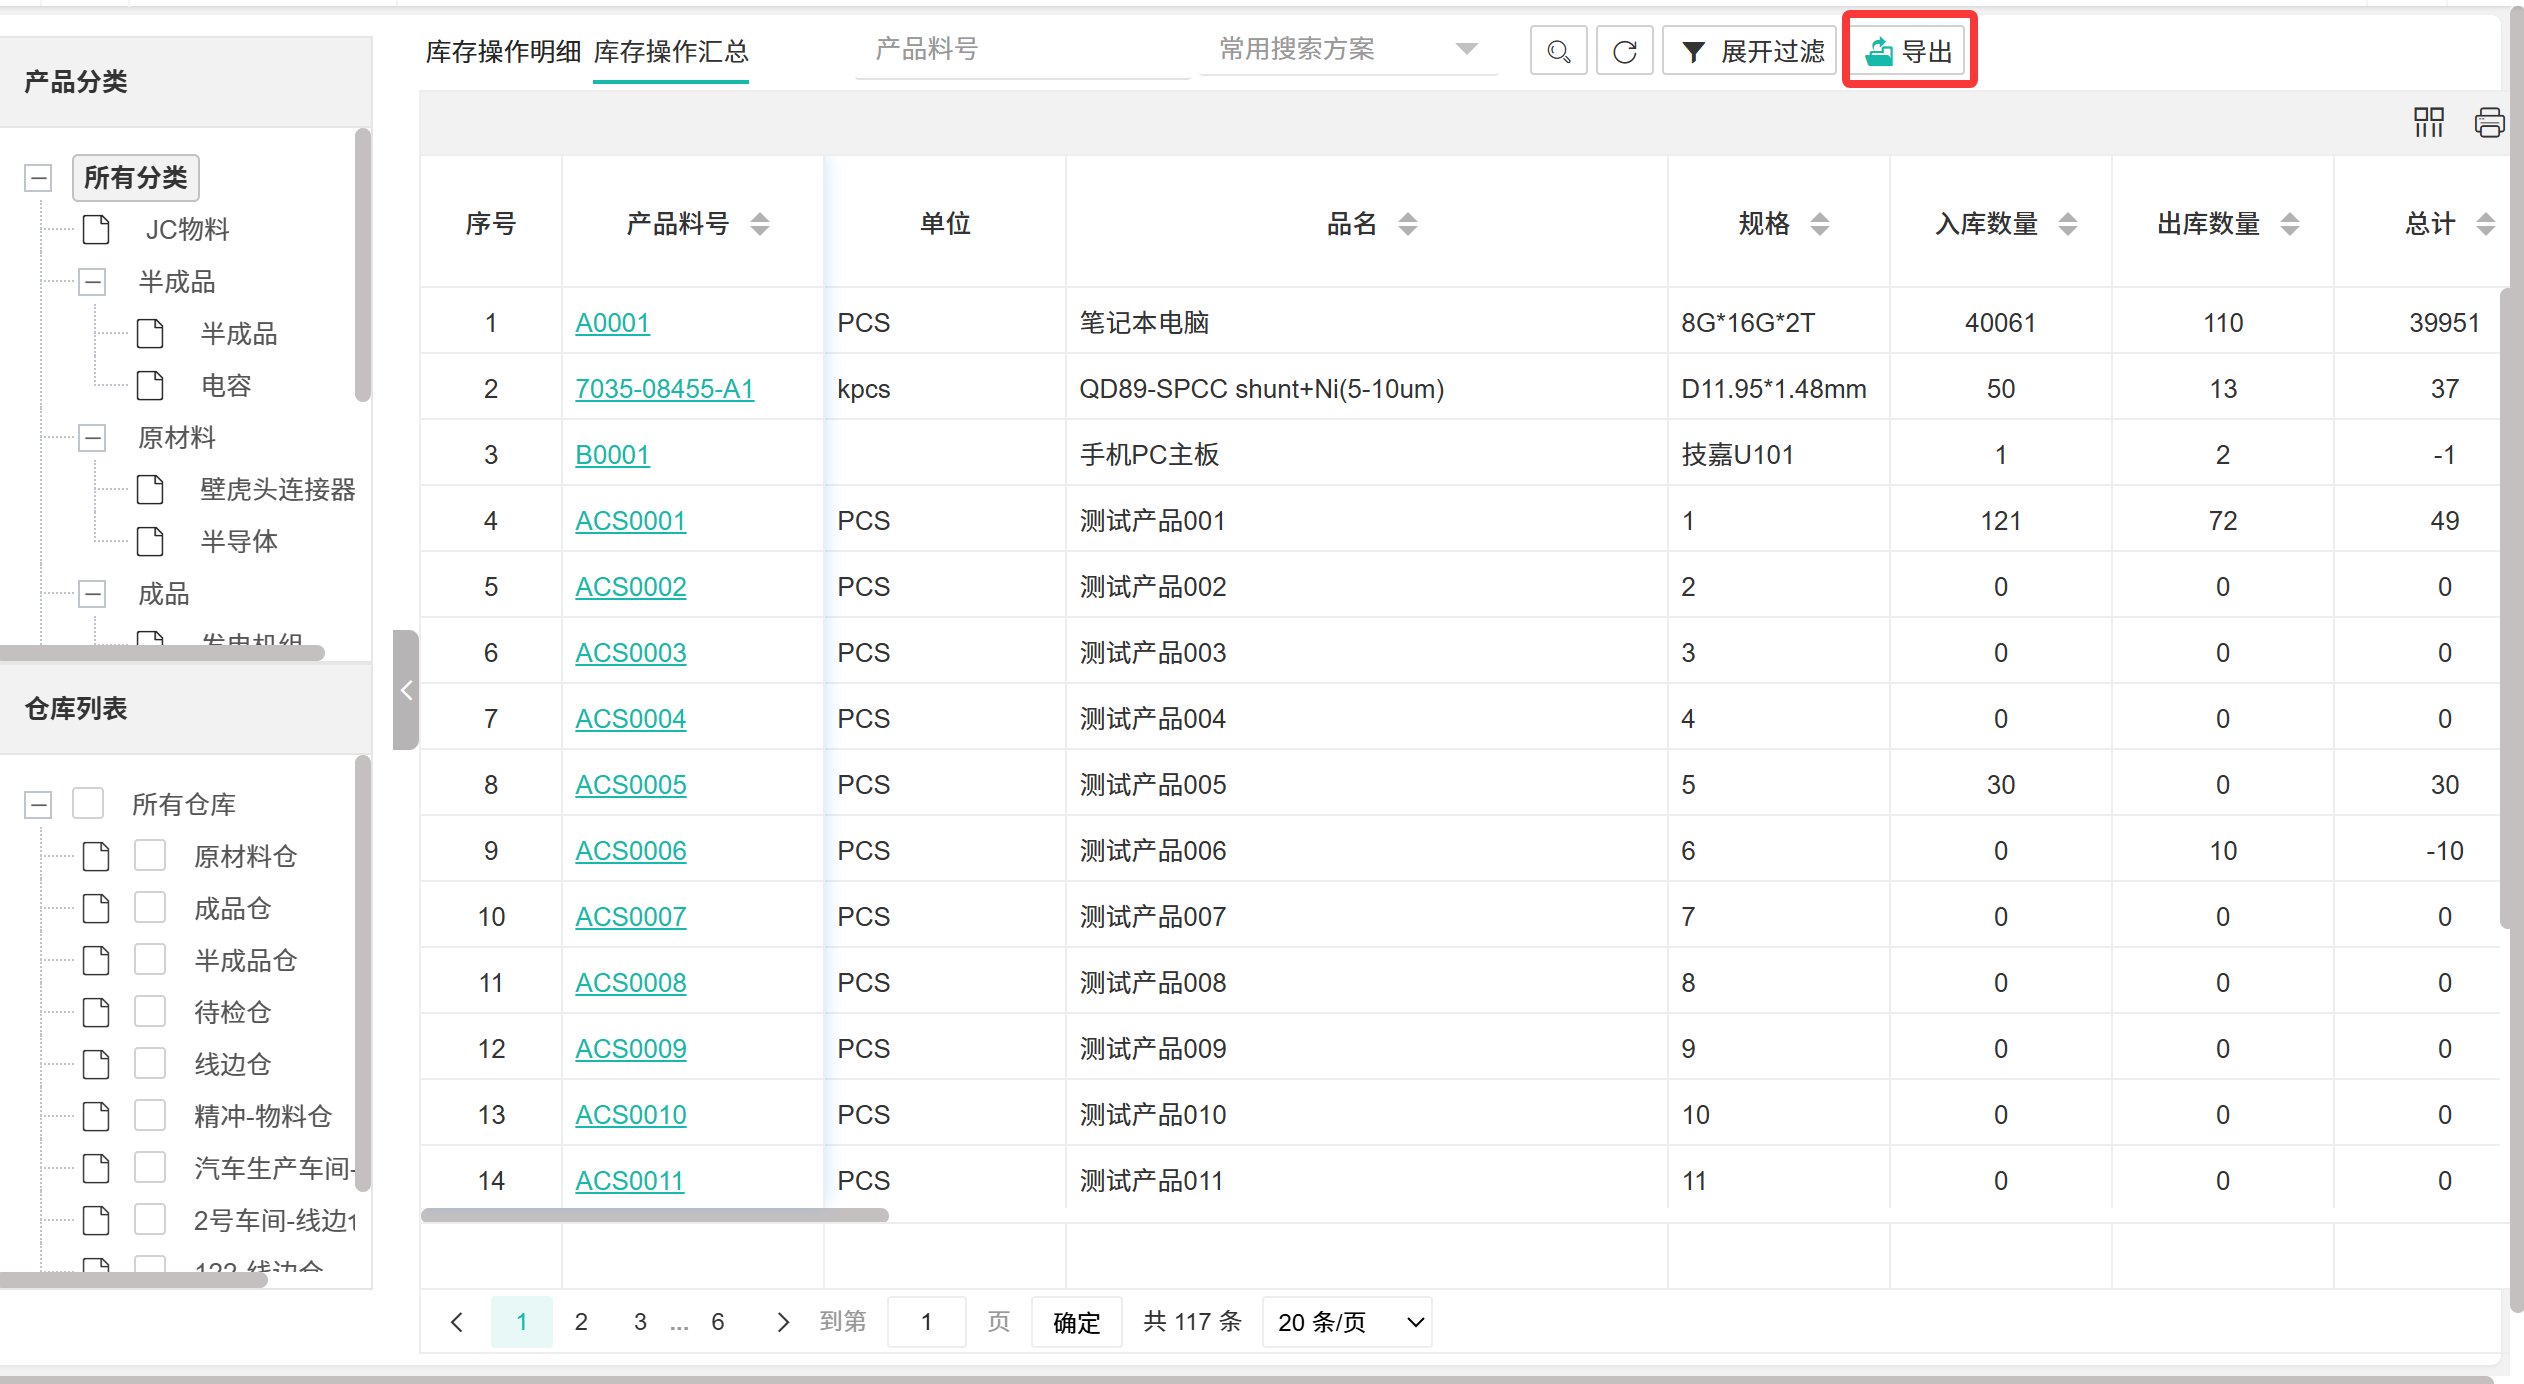Select the 库存操作汇总 tab
This screenshot has height=1384, width=2524.
point(670,51)
